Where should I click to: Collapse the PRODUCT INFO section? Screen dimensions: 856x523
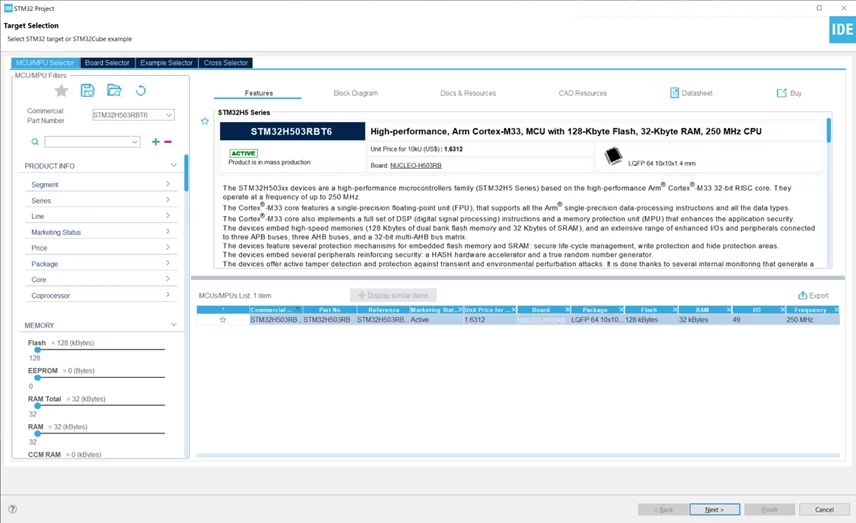click(x=174, y=165)
